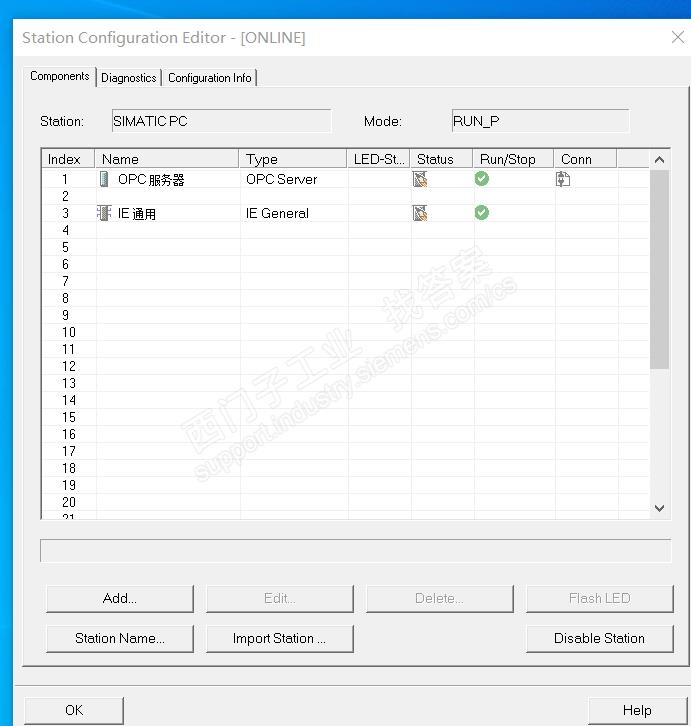The height and width of the screenshot is (726, 691).
Task: Click the status icon in the OPC Server row
Action: tap(420, 179)
